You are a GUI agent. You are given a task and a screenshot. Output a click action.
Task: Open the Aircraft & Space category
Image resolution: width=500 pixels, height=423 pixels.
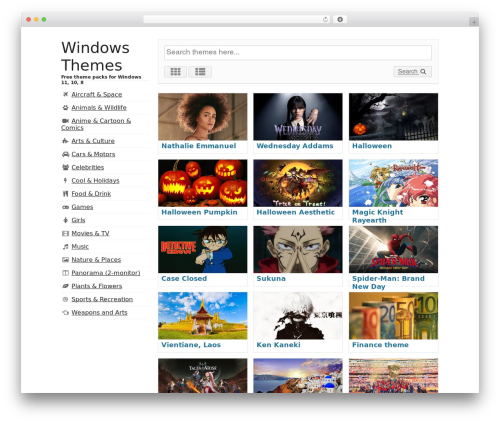97,94
